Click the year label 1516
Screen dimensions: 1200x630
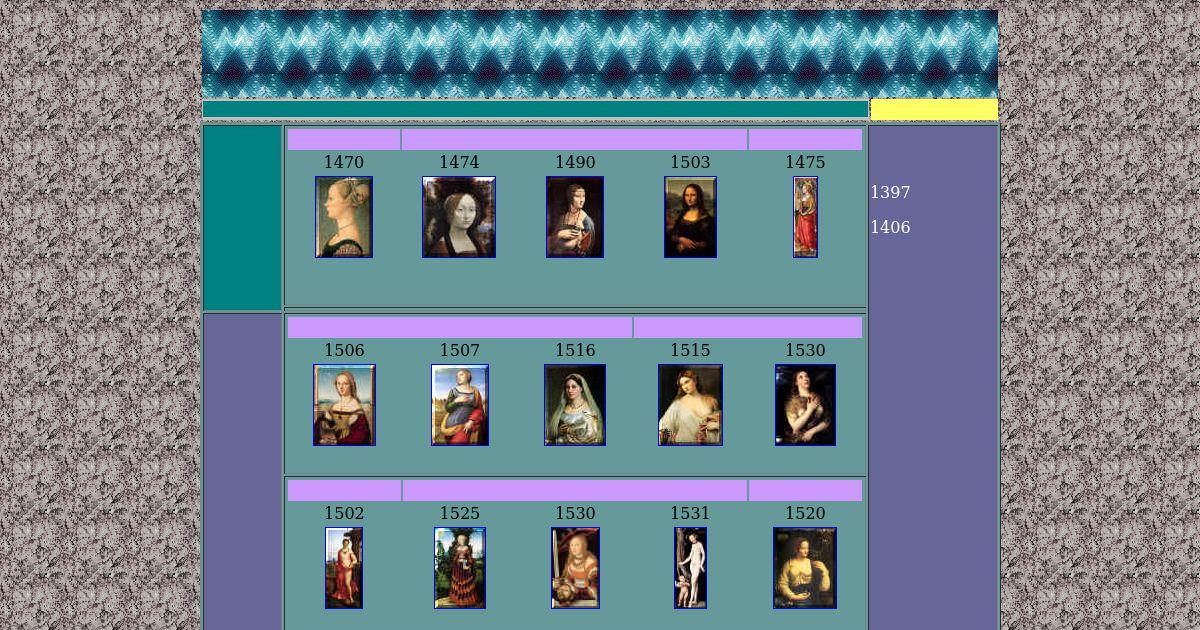(575, 350)
